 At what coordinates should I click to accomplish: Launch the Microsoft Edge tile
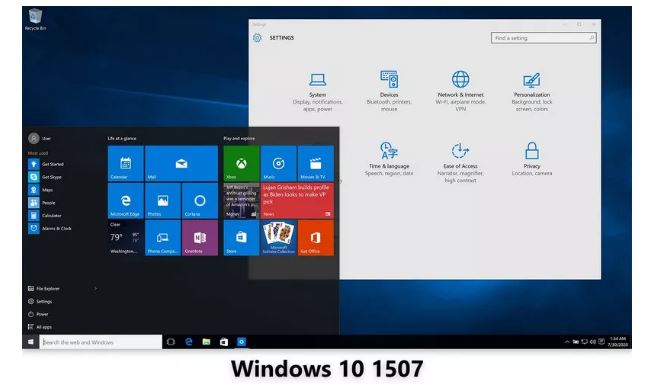[125, 201]
